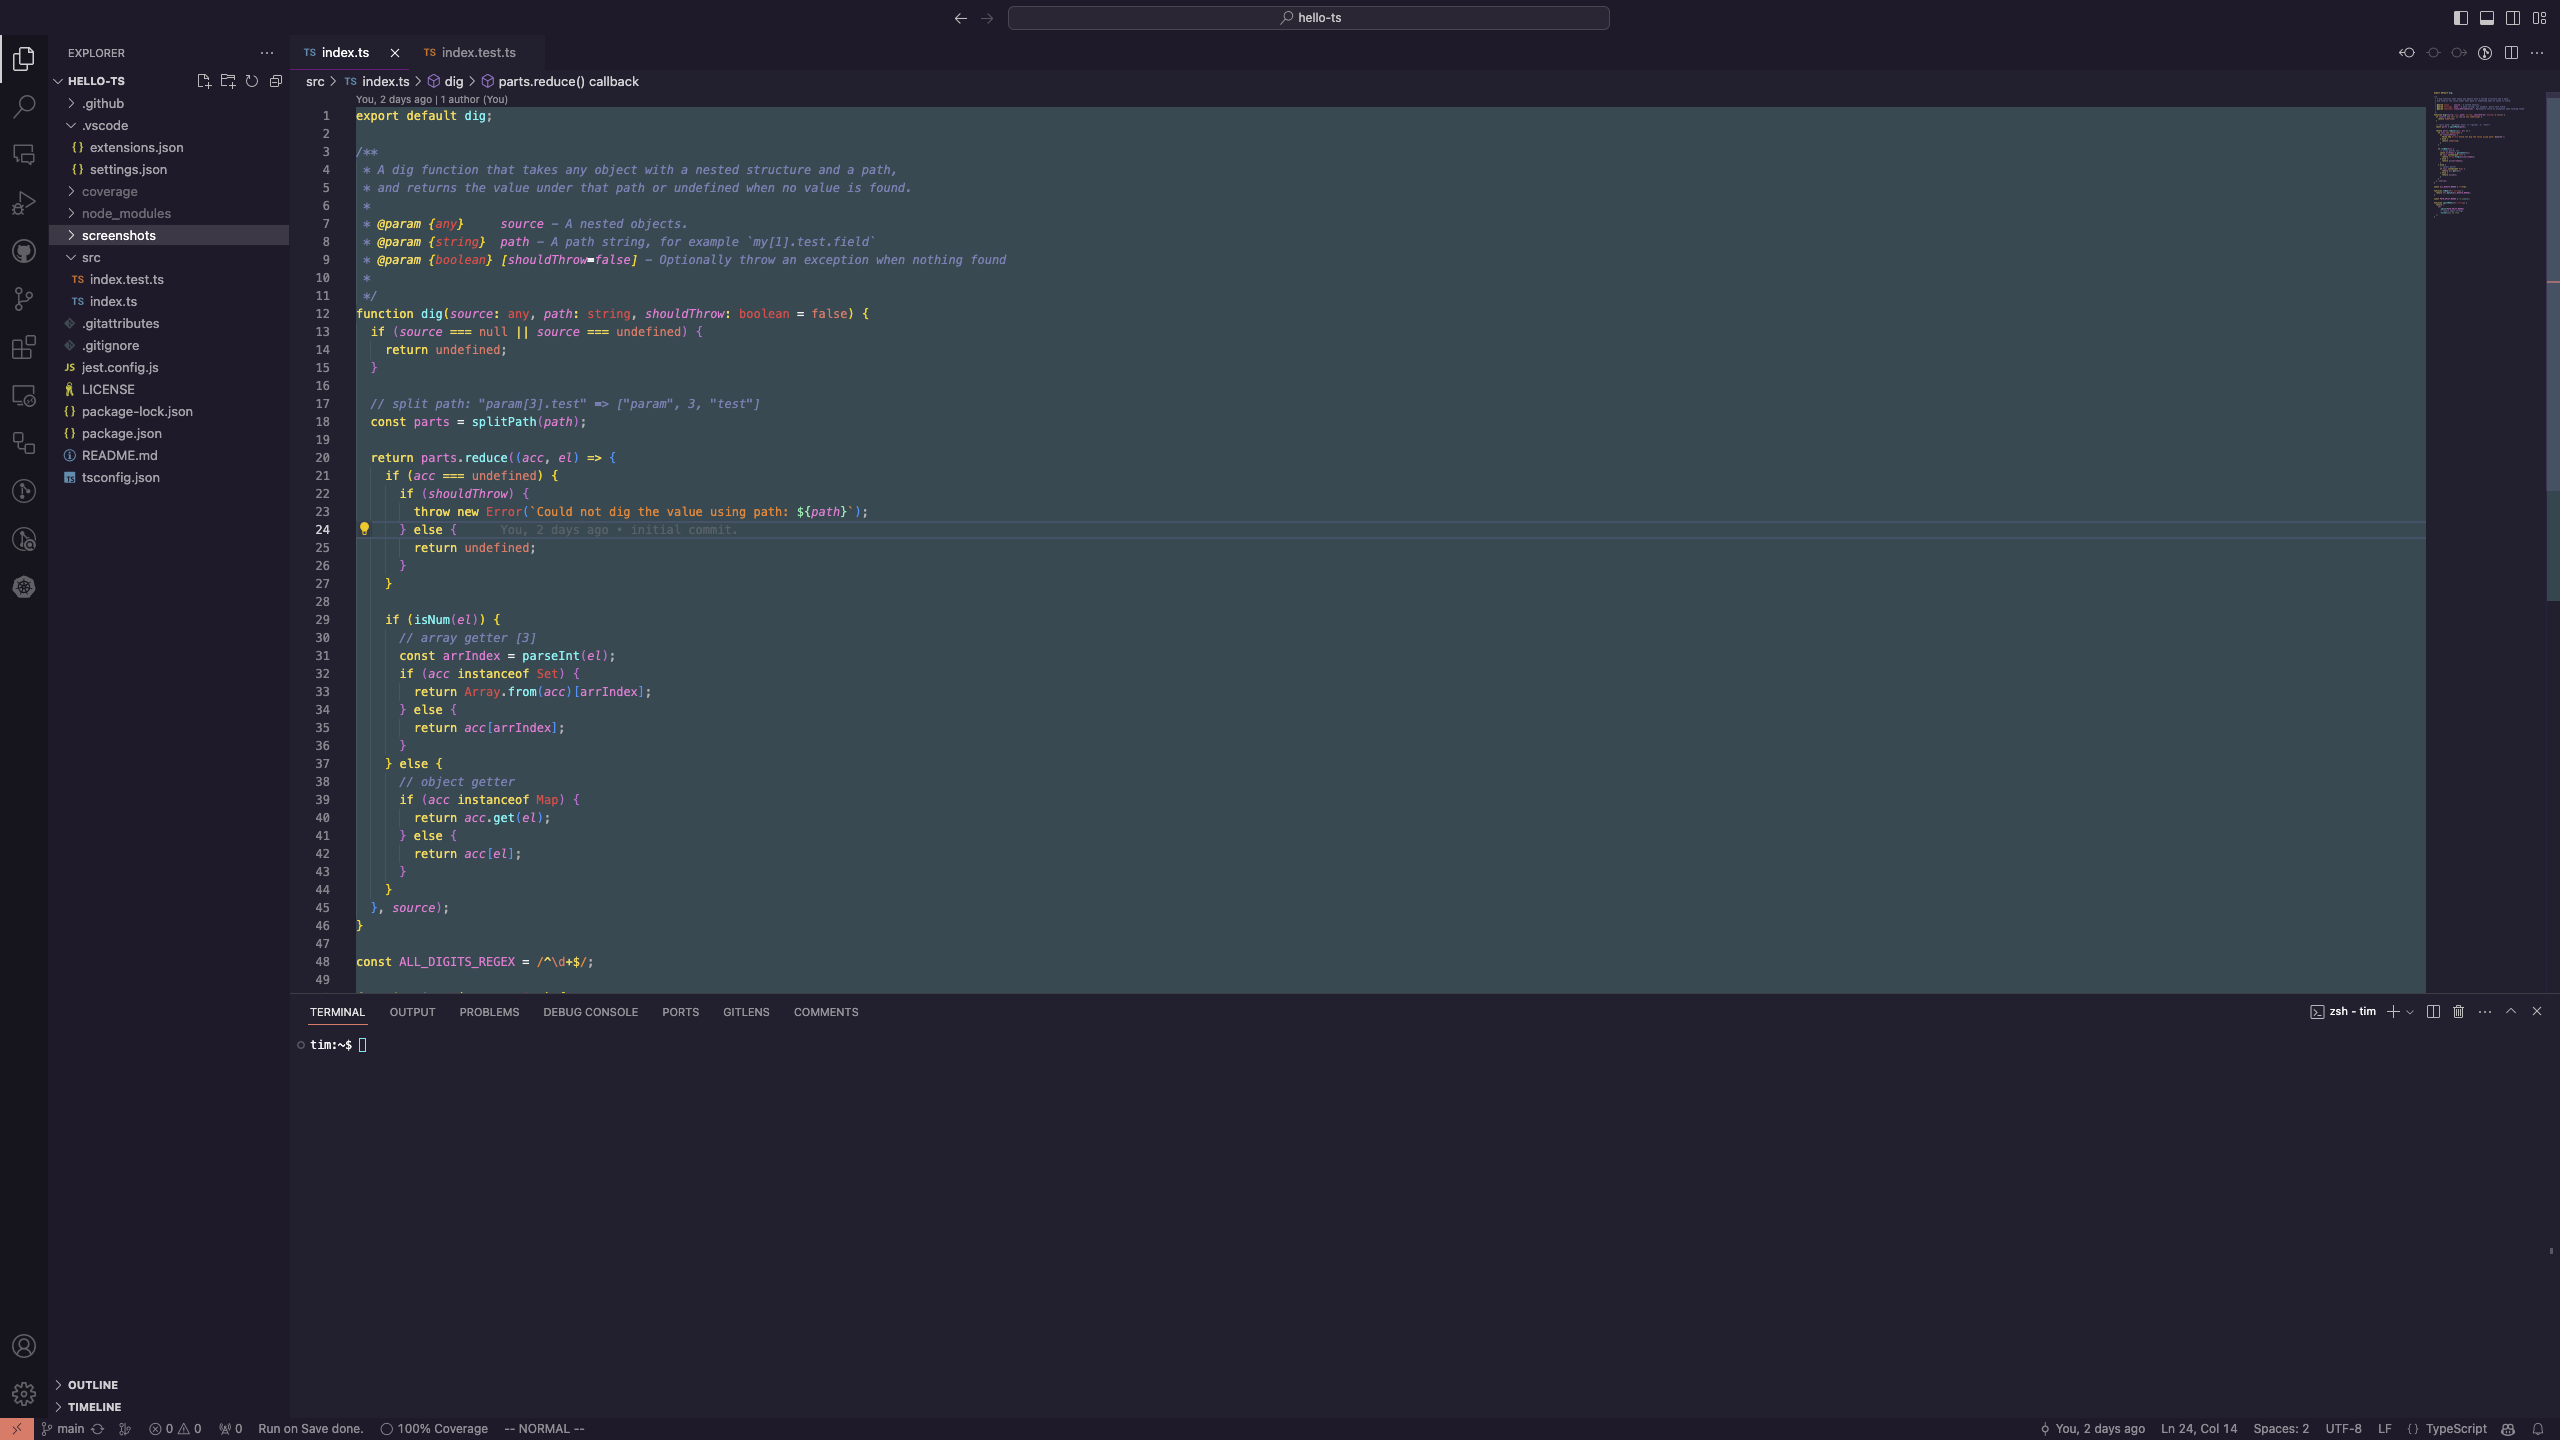
Task: Open the Source Control view
Action: [24, 299]
